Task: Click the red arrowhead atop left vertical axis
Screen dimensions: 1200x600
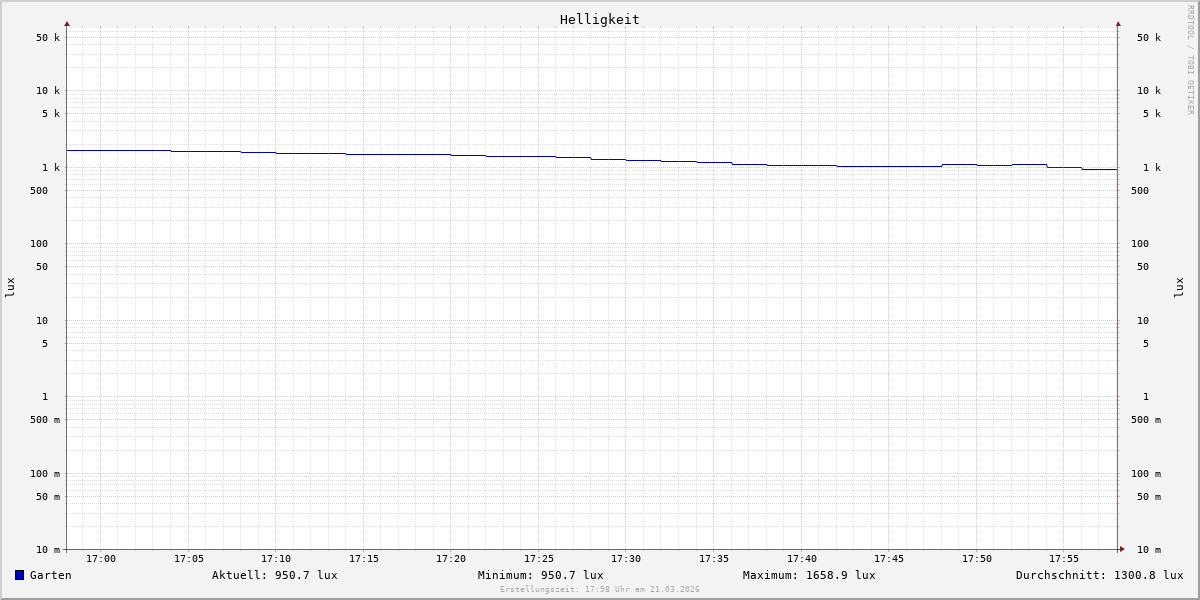Action: [67, 23]
